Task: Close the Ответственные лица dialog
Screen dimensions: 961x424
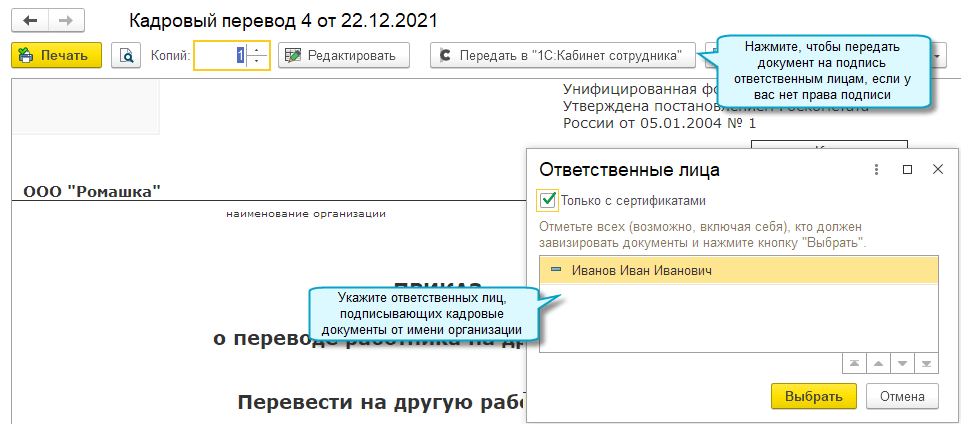Action: click(x=938, y=170)
